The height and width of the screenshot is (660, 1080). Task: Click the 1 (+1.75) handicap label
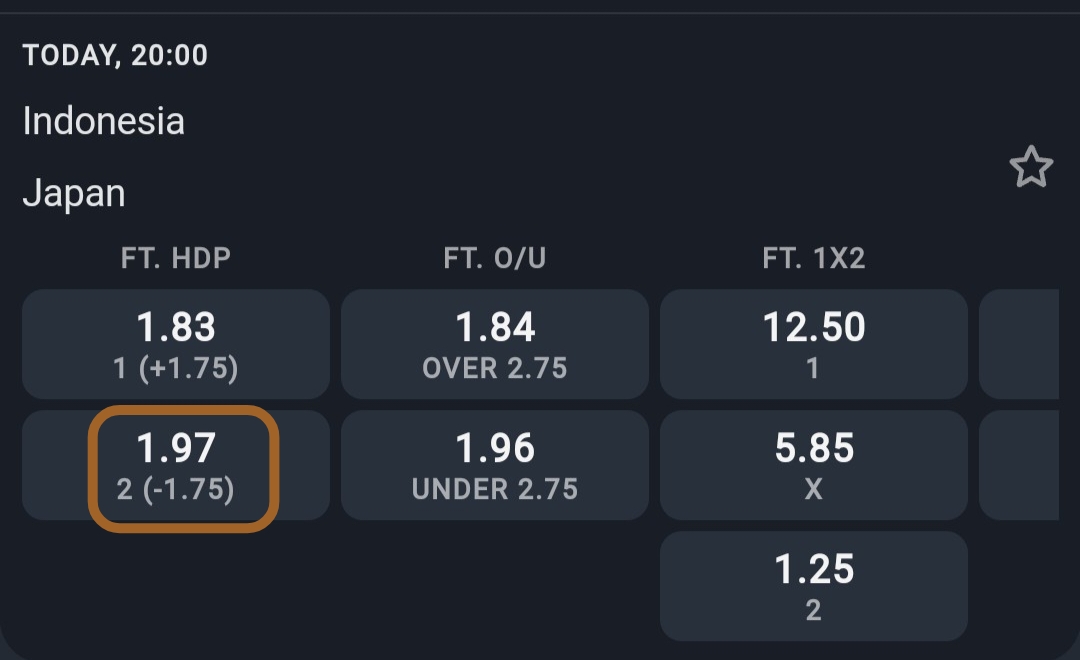176,368
